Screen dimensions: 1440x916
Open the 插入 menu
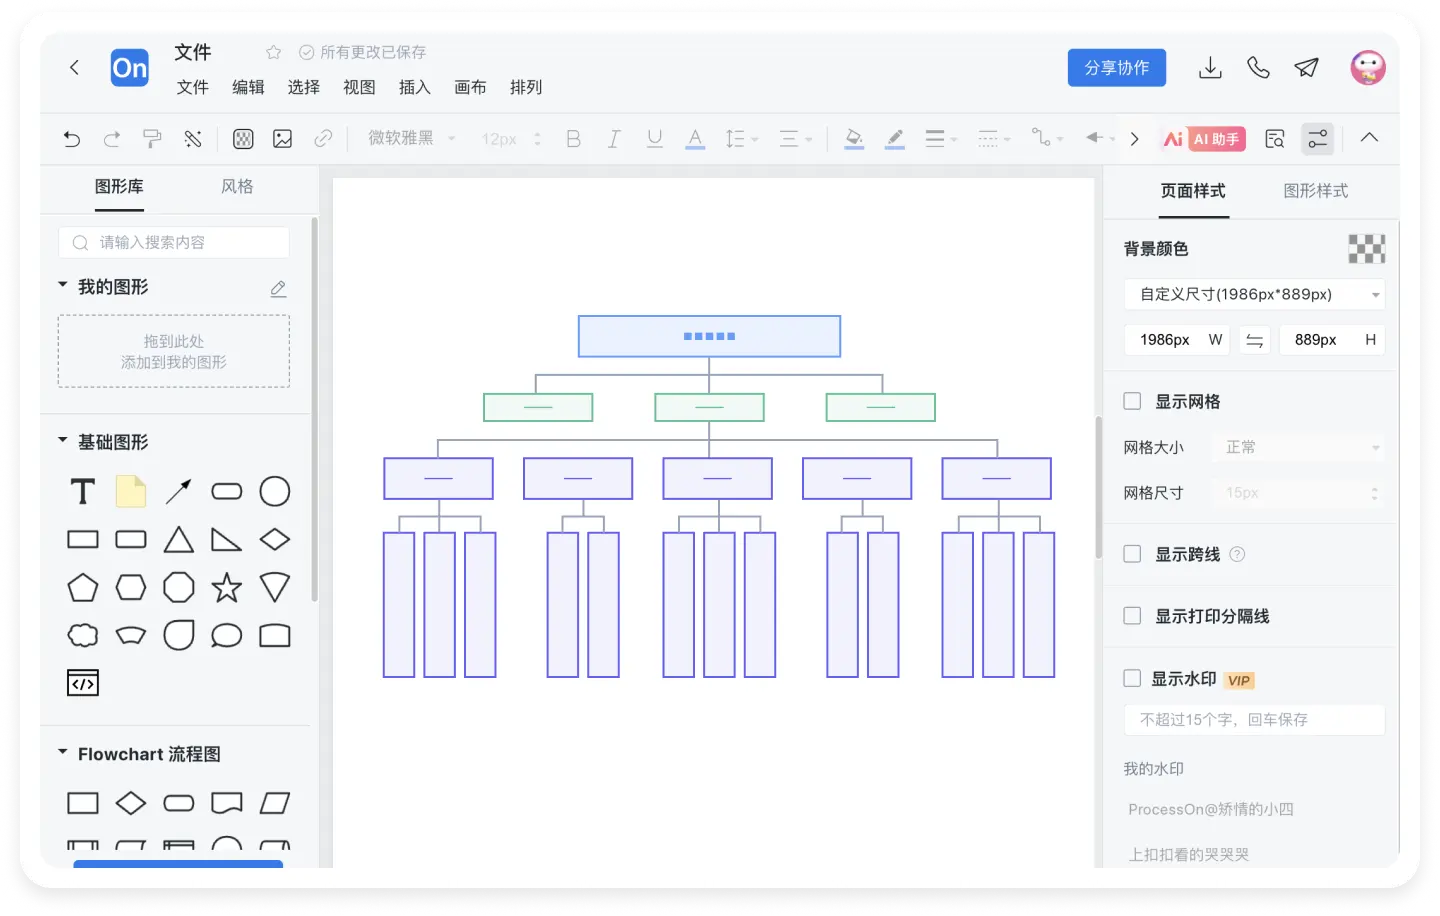pyautogui.click(x=414, y=87)
